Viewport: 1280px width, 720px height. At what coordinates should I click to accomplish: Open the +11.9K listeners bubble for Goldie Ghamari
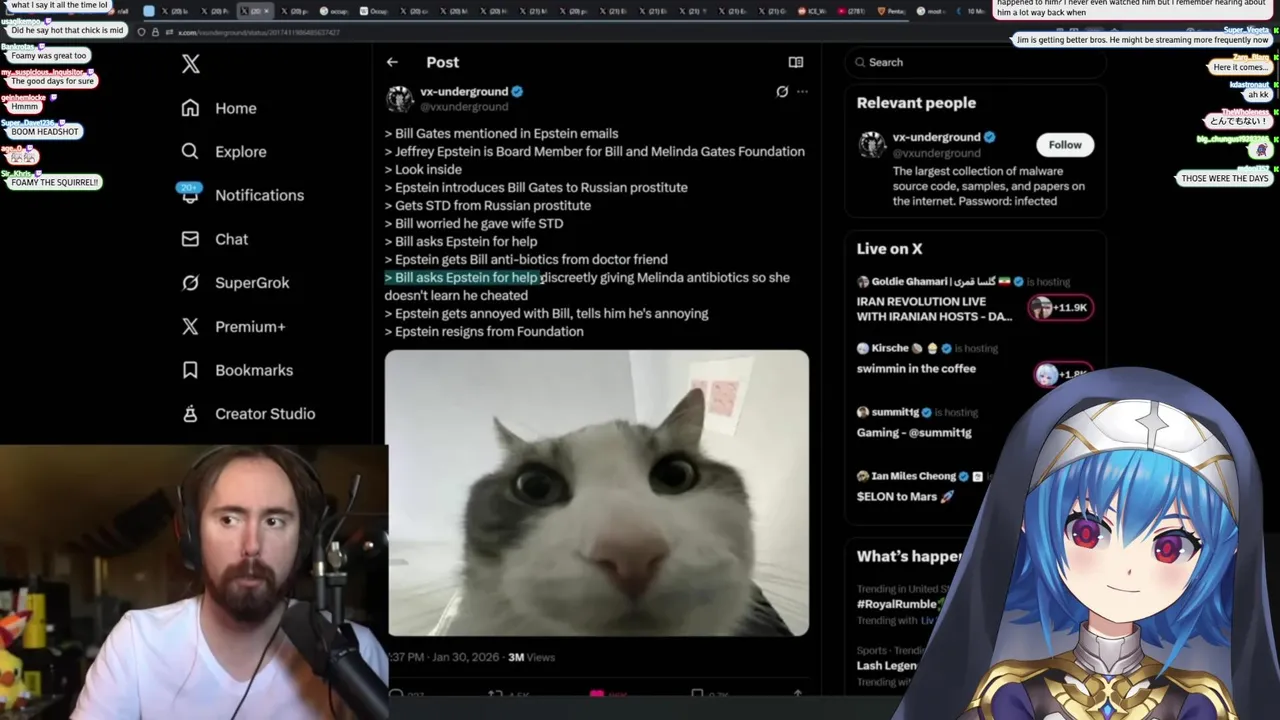click(x=1061, y=308)
